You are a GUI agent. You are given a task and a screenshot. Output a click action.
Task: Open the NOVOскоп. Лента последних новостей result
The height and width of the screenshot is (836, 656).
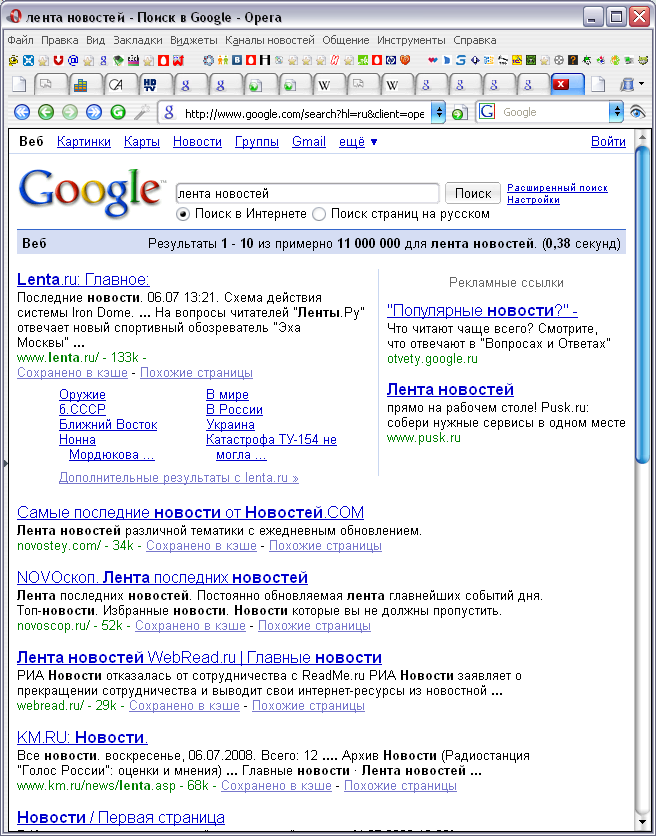tap(162, 577)
